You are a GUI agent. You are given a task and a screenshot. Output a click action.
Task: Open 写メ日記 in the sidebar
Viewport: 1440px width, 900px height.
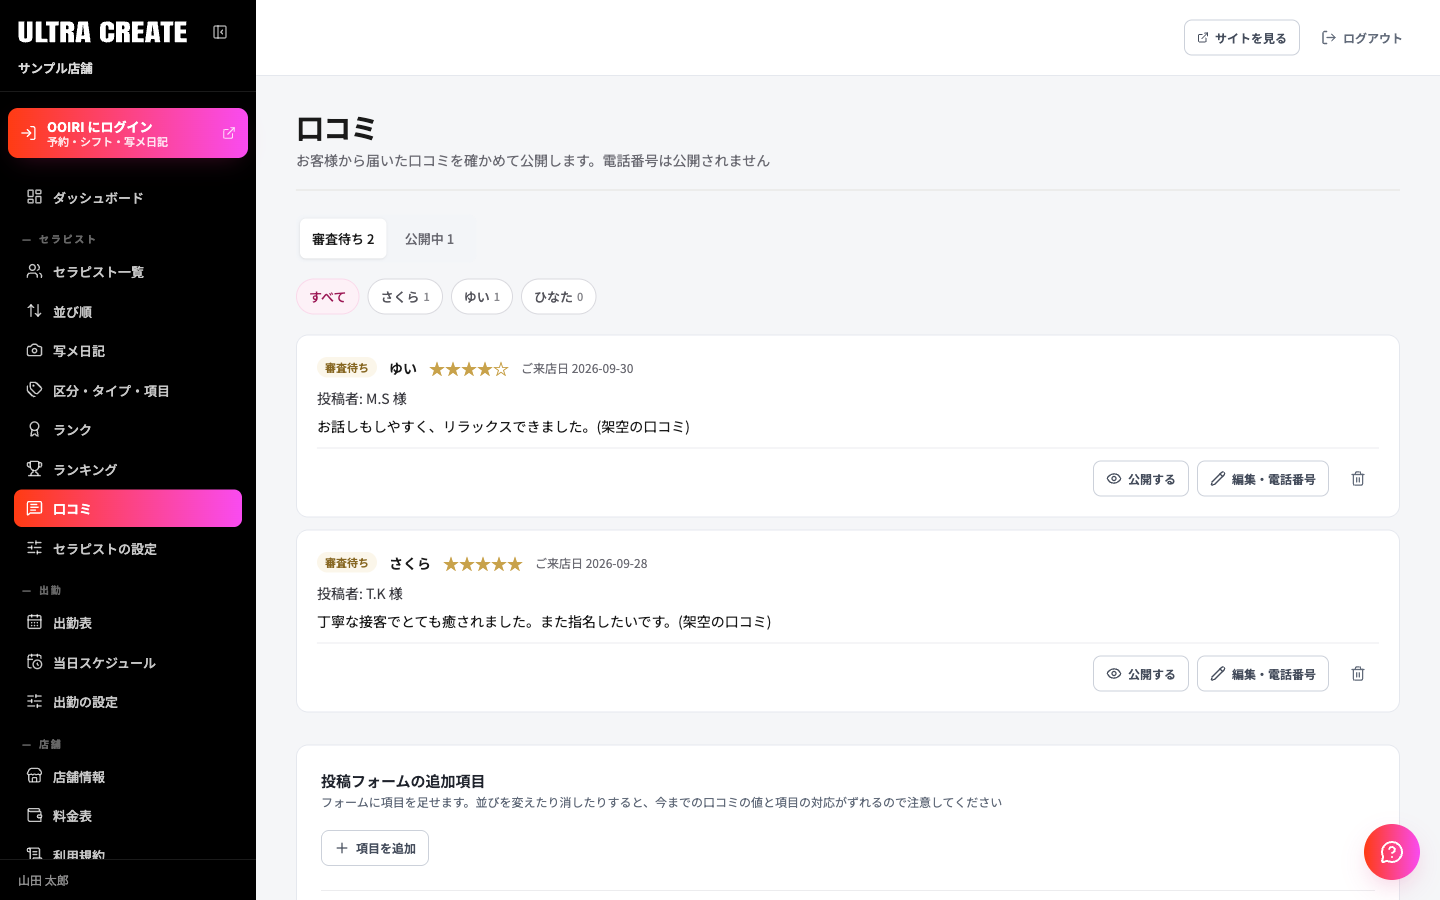click(x=128, y=351)
